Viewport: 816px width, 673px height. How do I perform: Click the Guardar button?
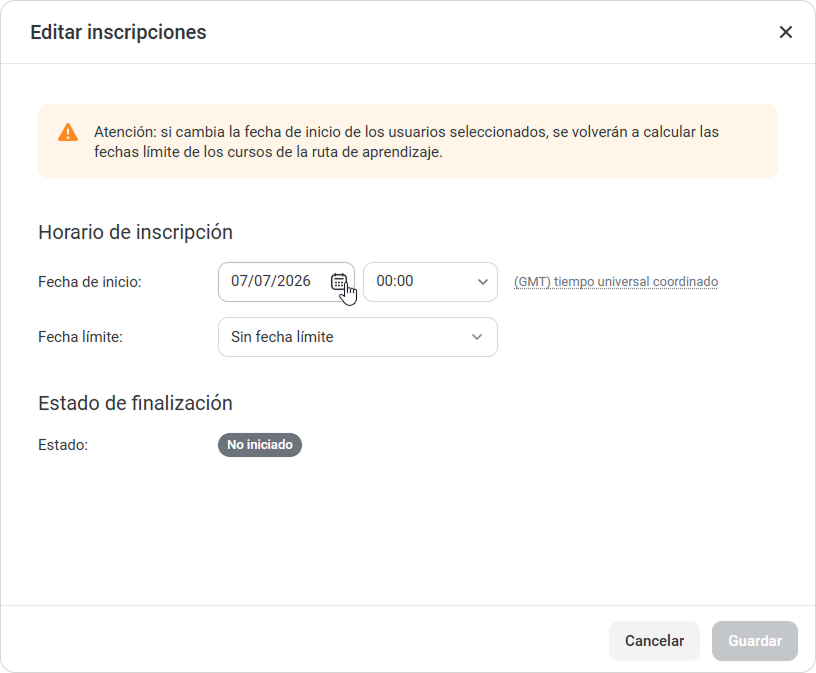(755, 641)
